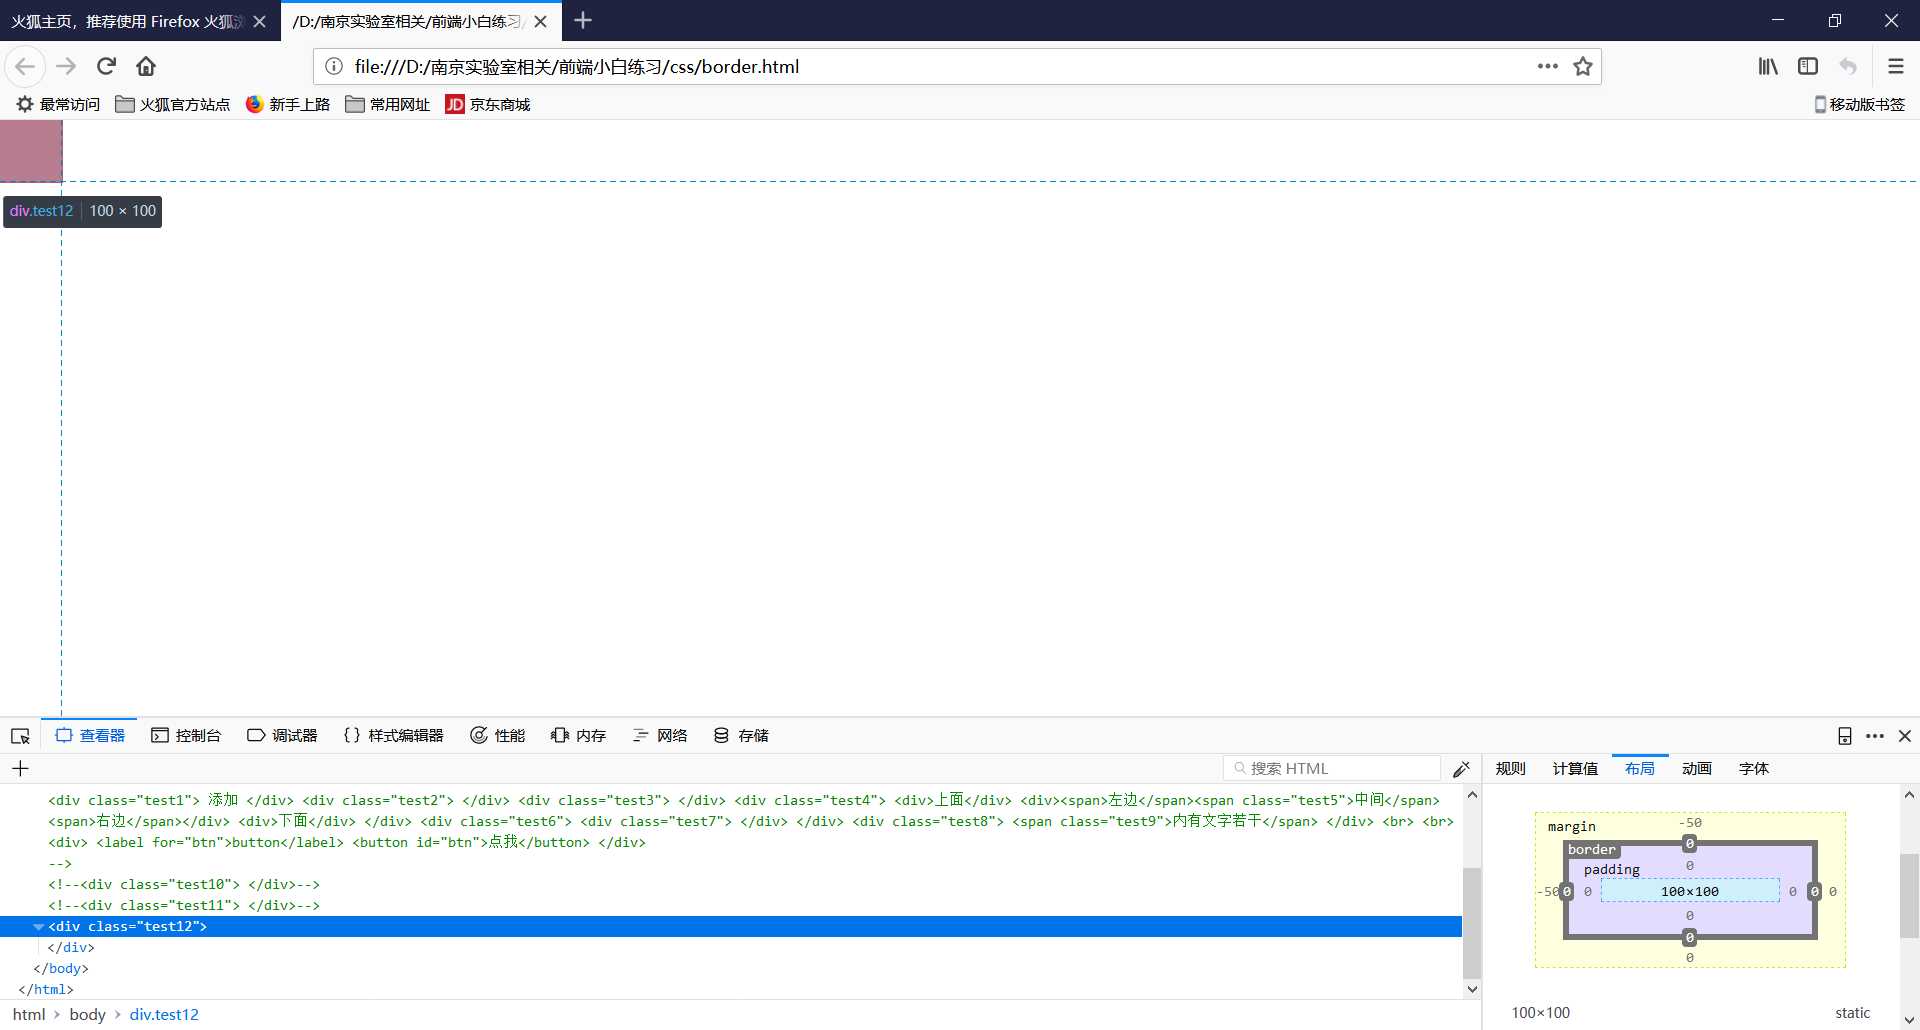Show the 计算值 computed side panel
Screen dimensions: 1920x1030
coord(1575,768)
